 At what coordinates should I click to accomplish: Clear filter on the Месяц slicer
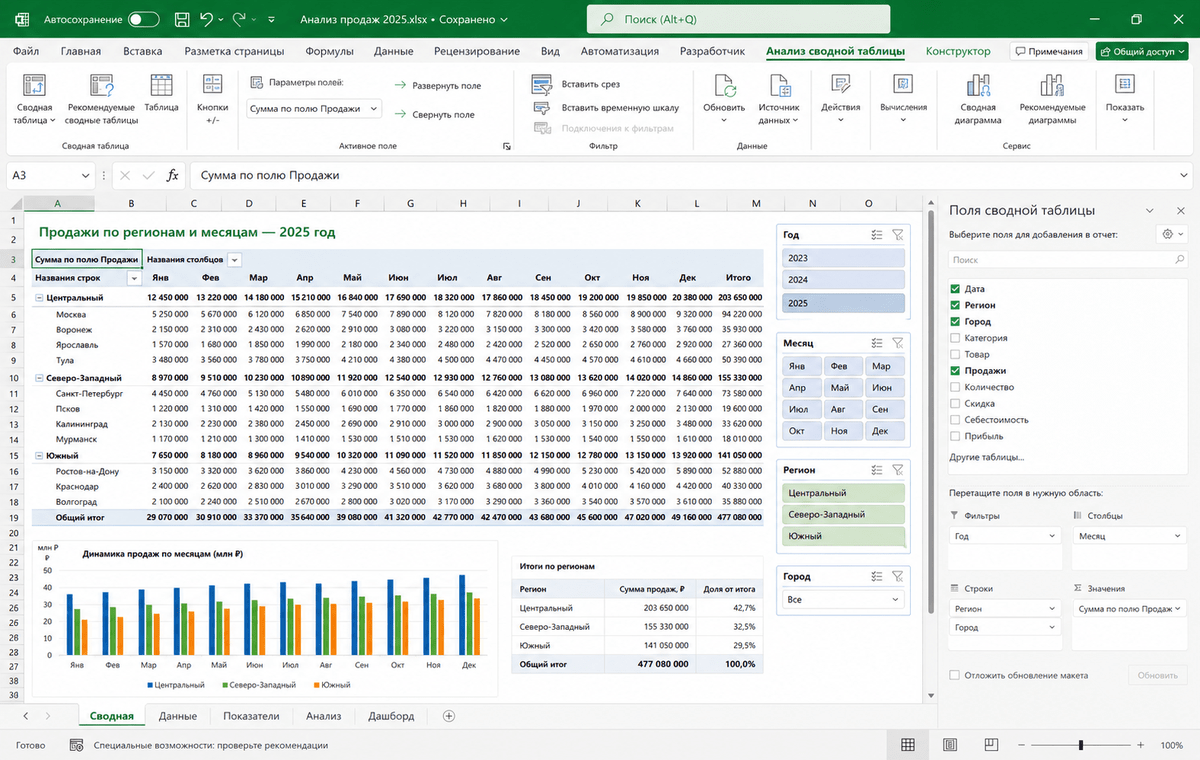click(897, 343)
